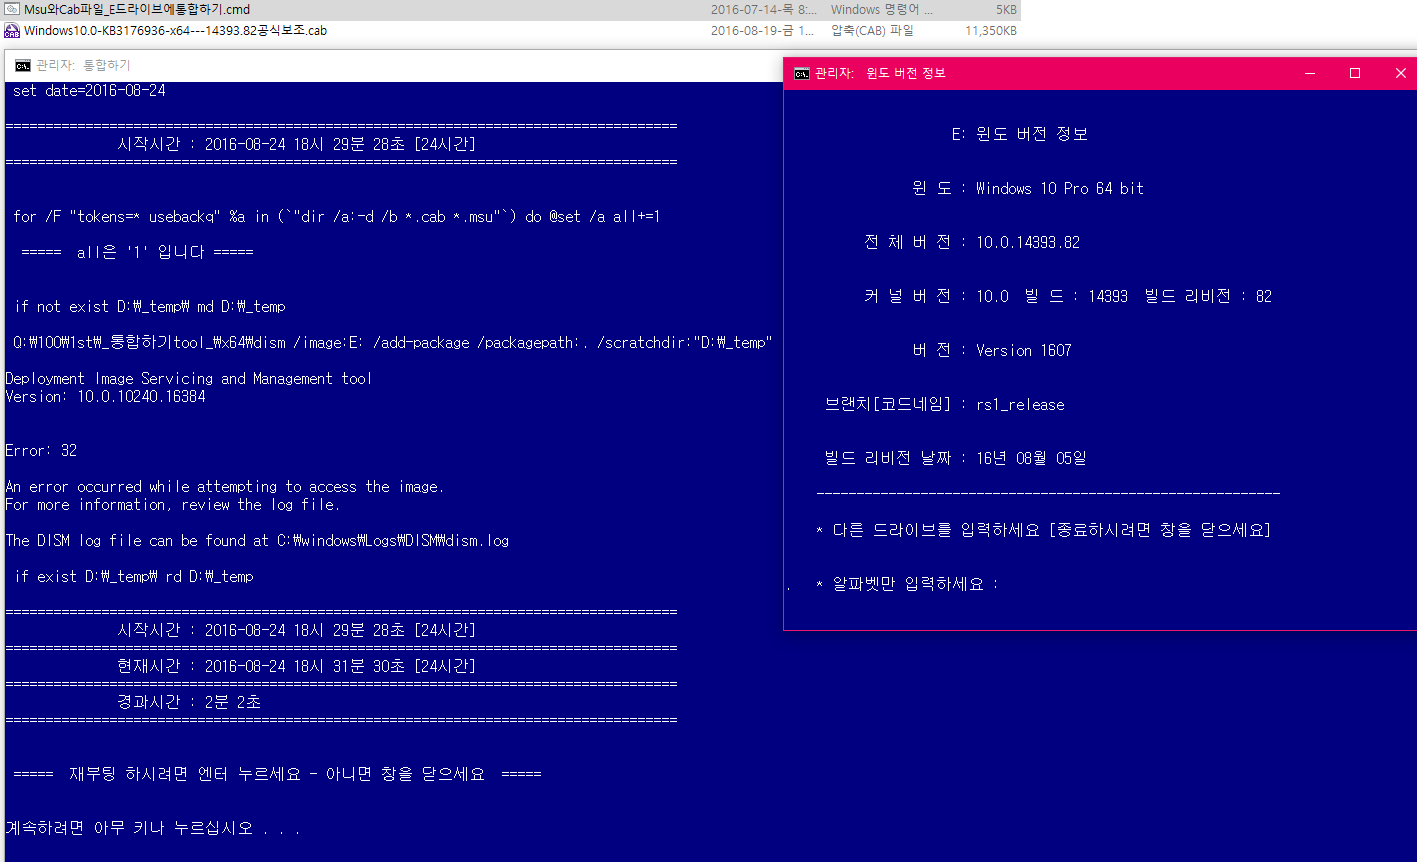The width and height of the screenshot is (1417, 862).
Task: Select file Msu와Cab파일_E드라이브에통합하기.cmd
Action: (137, 10)
